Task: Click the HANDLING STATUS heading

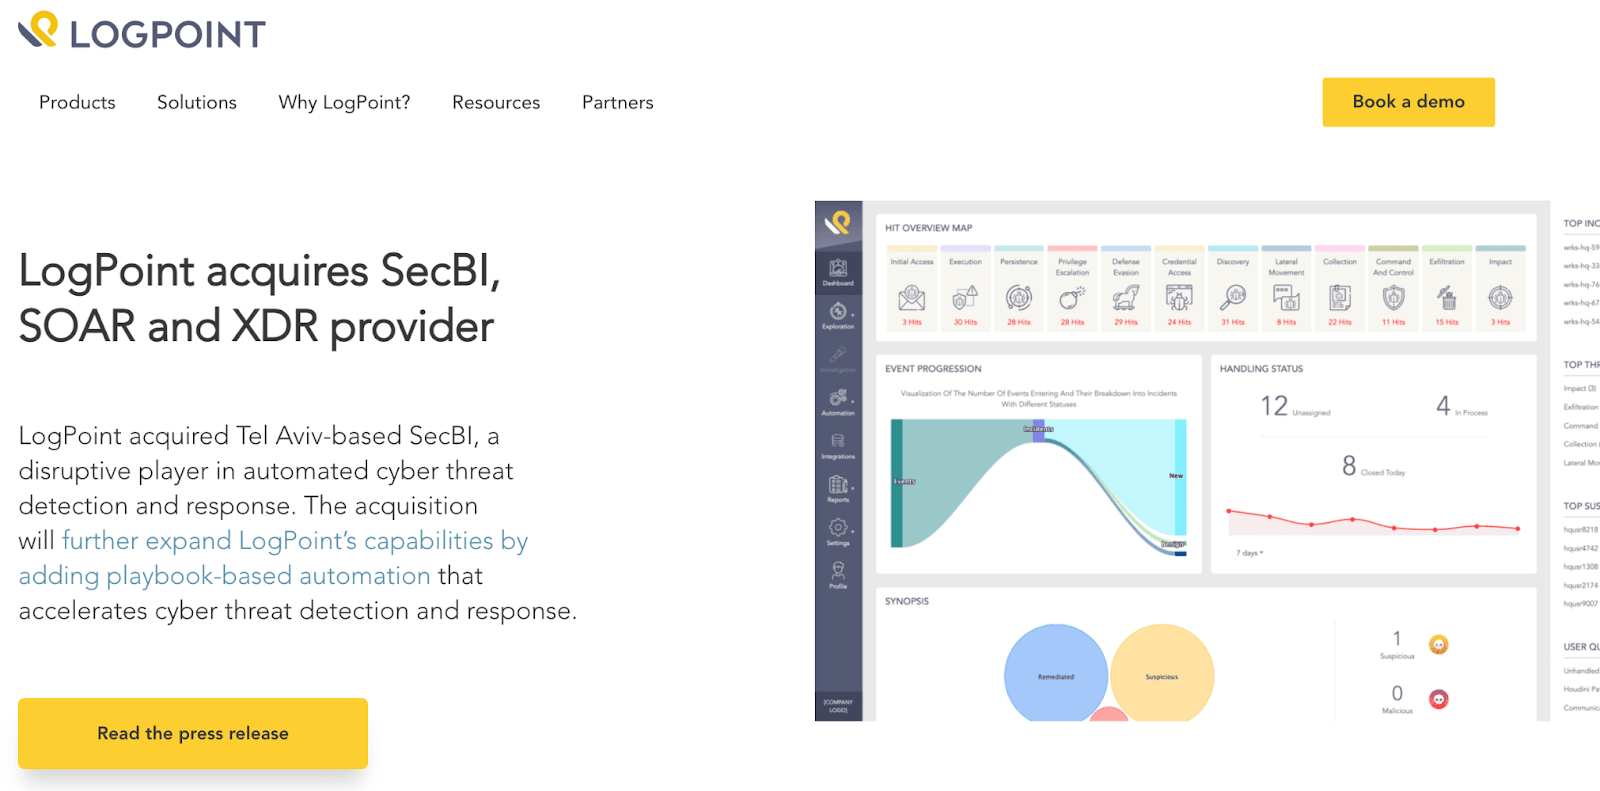Action: click(1261, 369)
